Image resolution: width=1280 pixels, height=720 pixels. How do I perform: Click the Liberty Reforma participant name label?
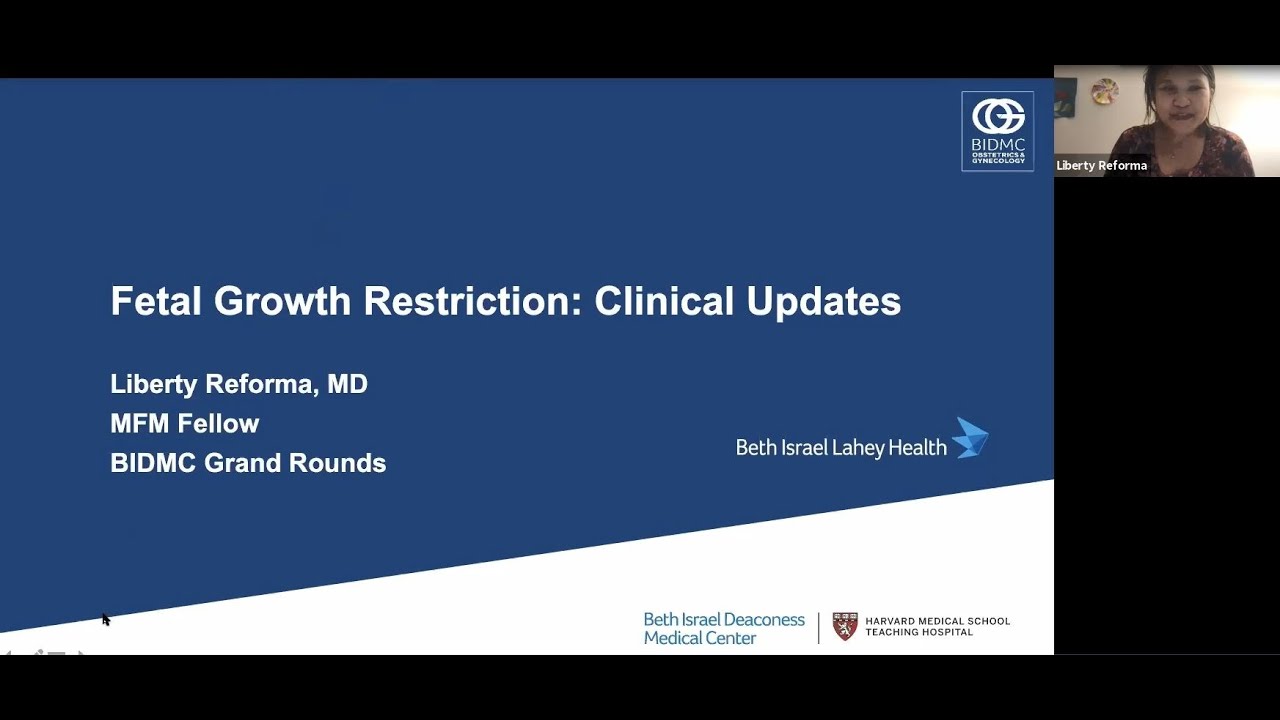coord(1101,166)
